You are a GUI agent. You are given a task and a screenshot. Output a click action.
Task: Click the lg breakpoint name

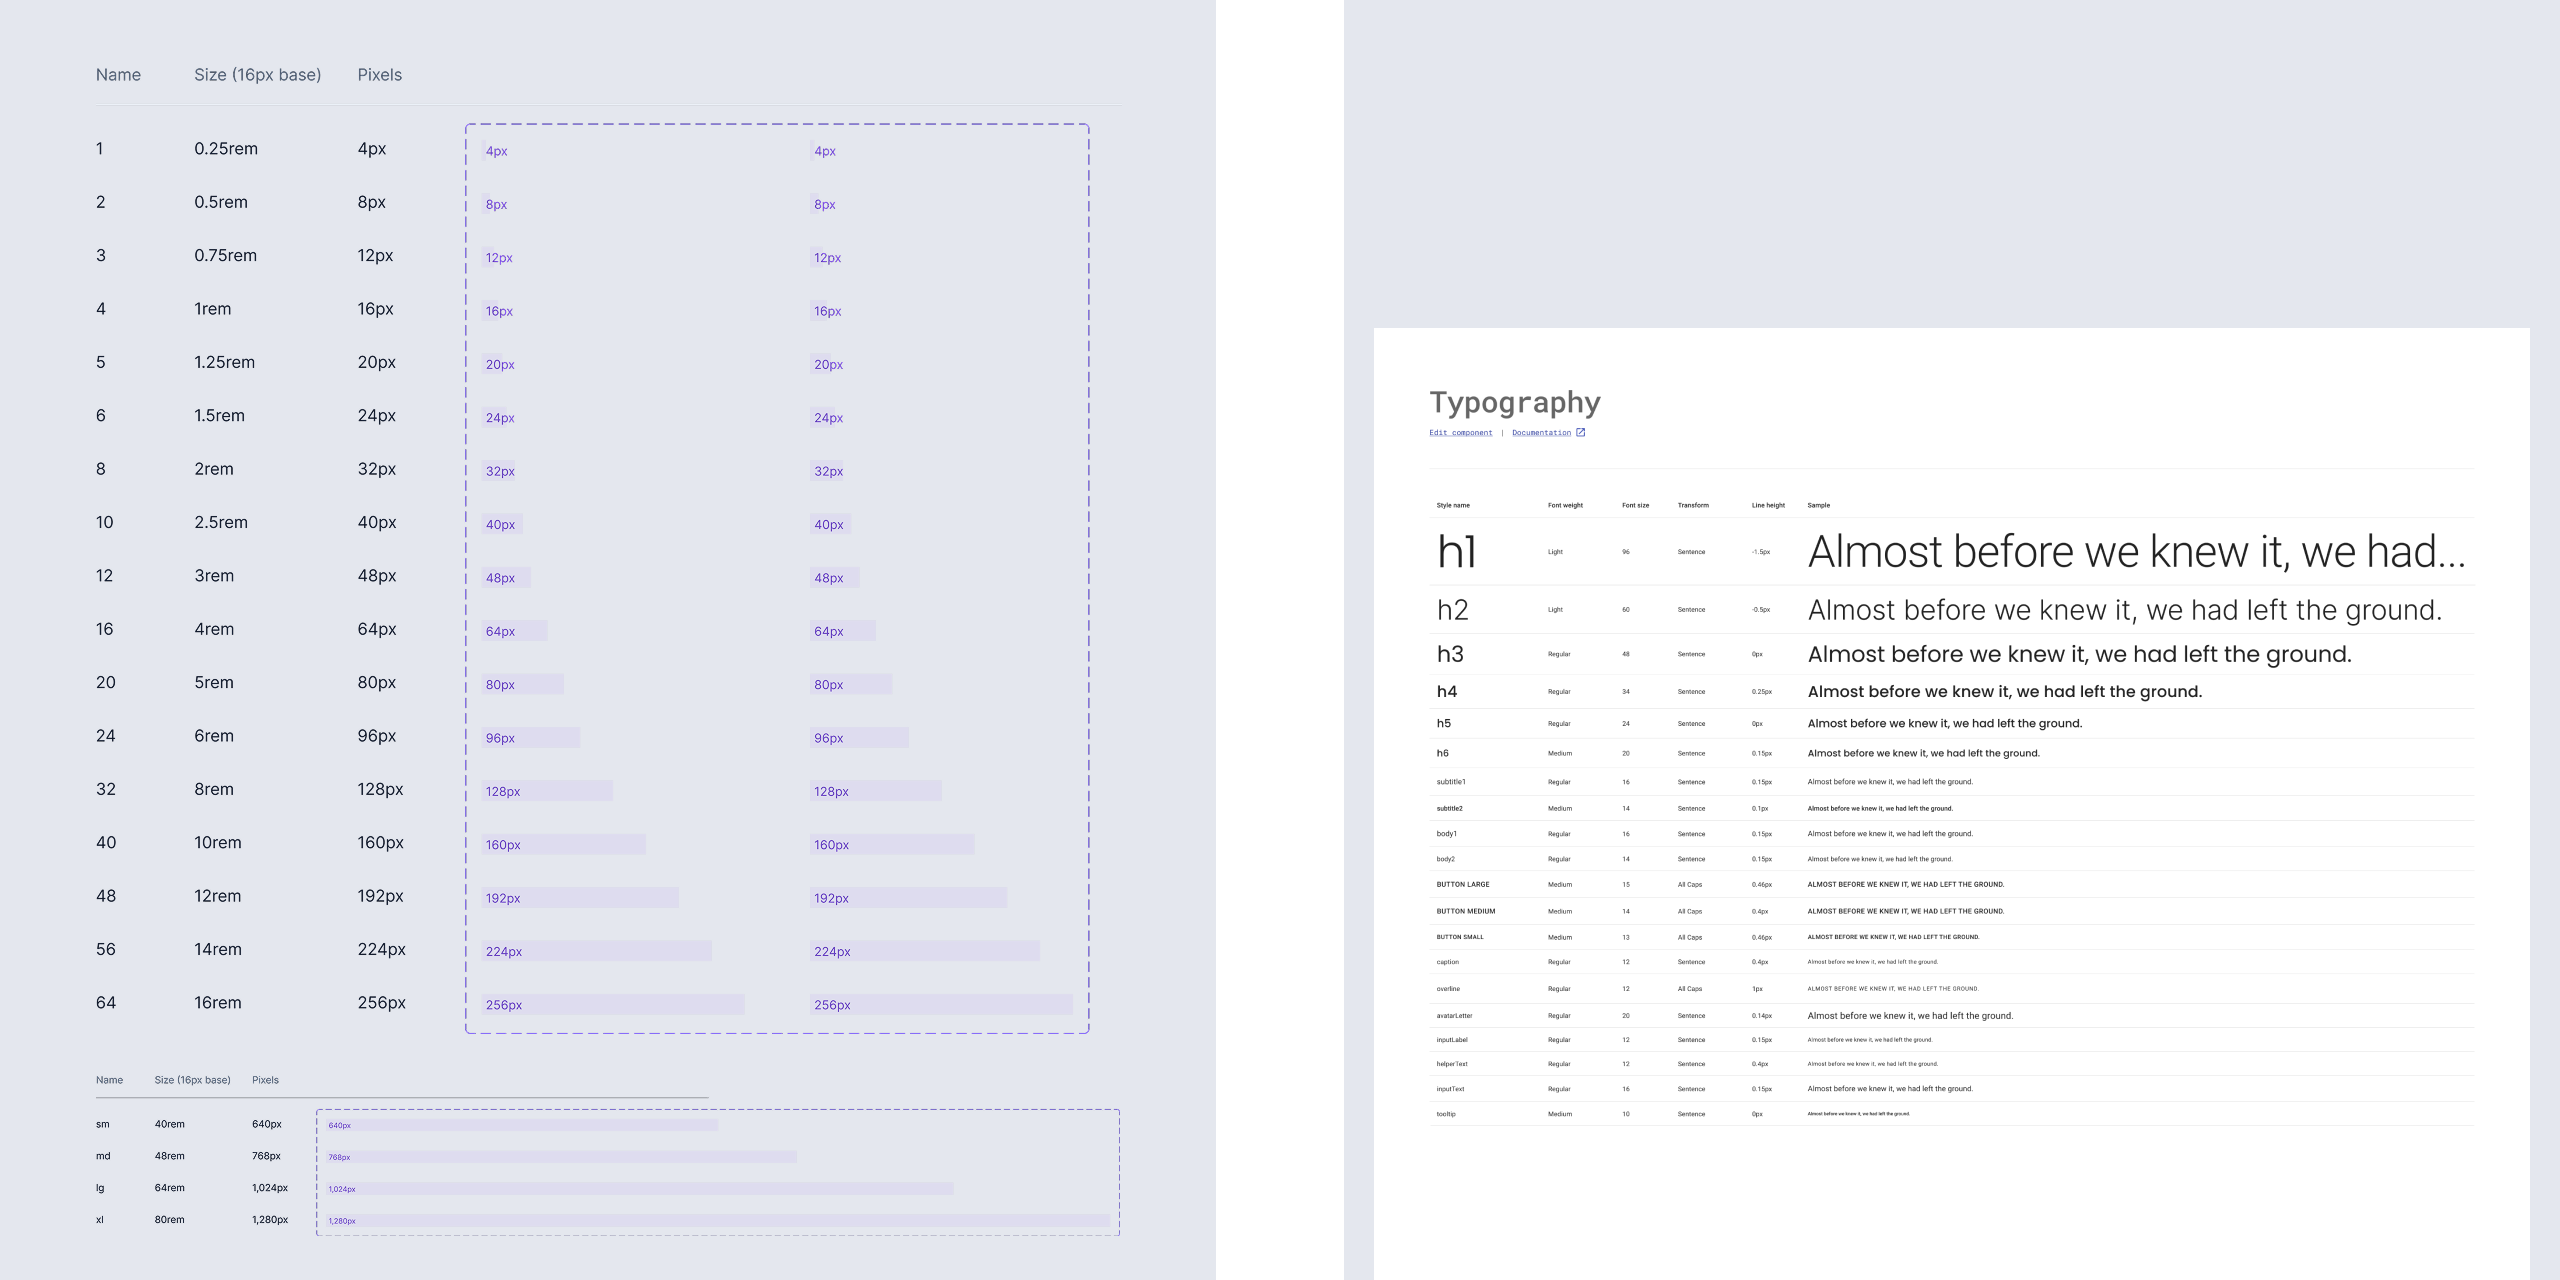(x=100, y=1188)
